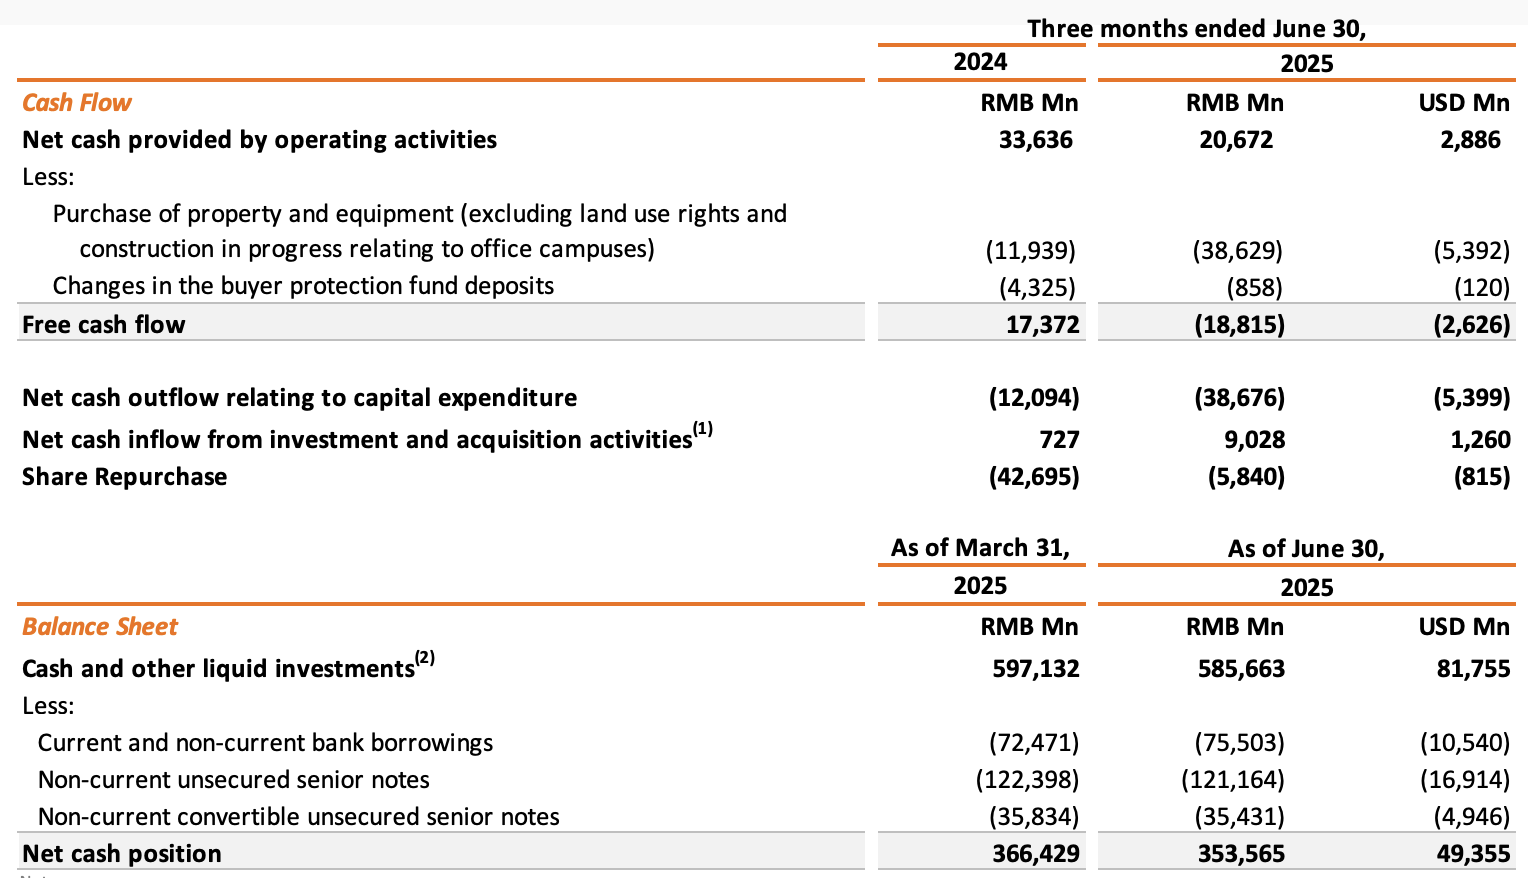
Task: Click 'Cash and other liquid investments' label
Action: click(218, 669)
